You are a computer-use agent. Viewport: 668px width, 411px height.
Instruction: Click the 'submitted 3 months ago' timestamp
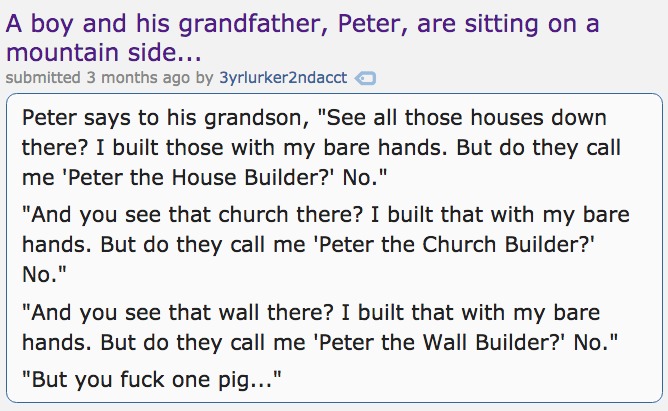pyautogui.click(x=98, y=78)
